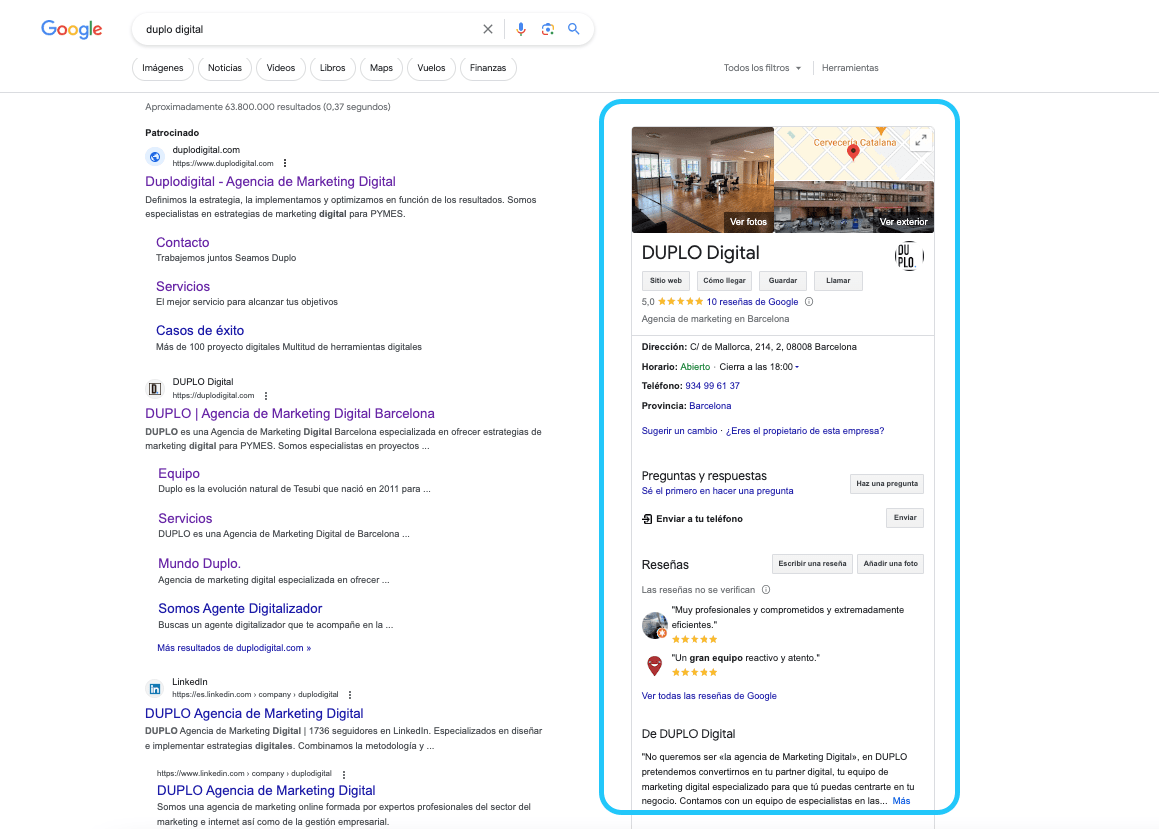Select the Noticias filter tab
1159x829 pixels.
[225, 68]
